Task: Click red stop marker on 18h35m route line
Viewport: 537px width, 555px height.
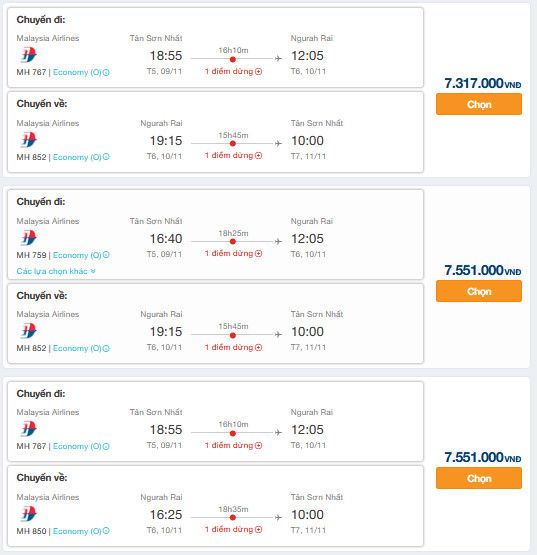Action: pyautogui.click(x=233, y=517)
